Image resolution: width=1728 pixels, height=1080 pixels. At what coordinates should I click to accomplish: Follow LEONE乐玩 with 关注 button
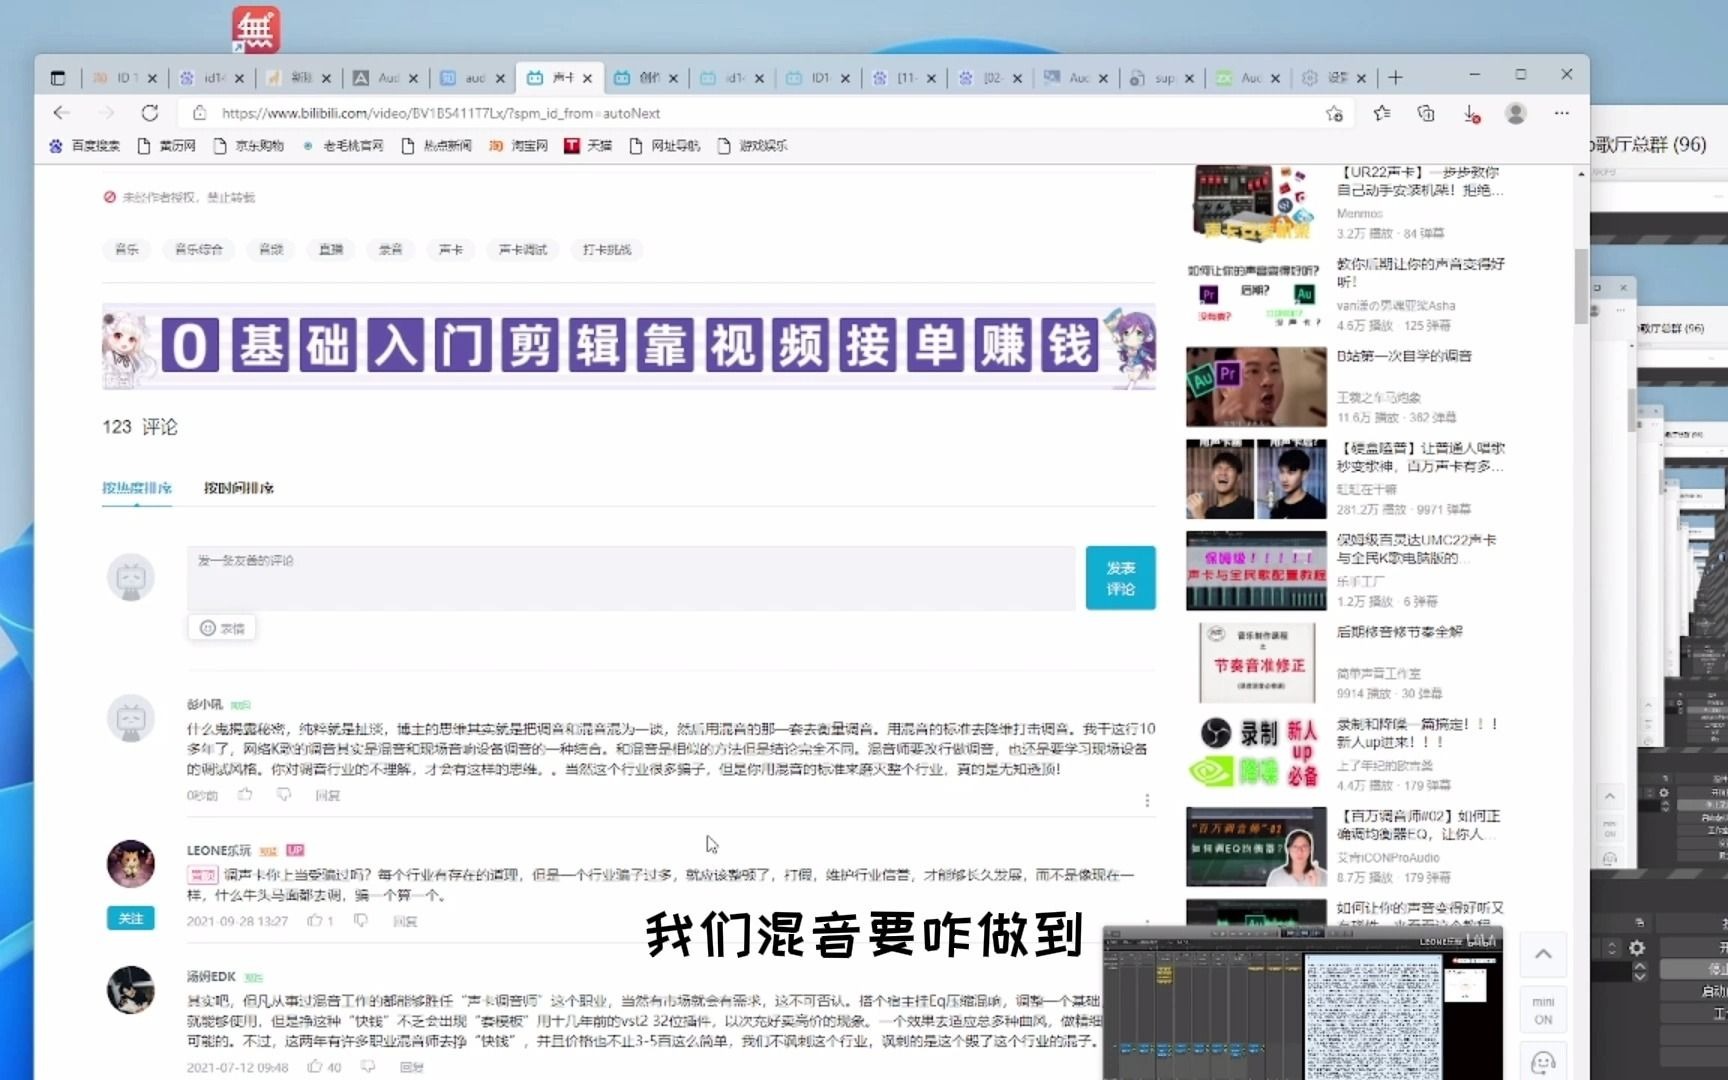131,919
